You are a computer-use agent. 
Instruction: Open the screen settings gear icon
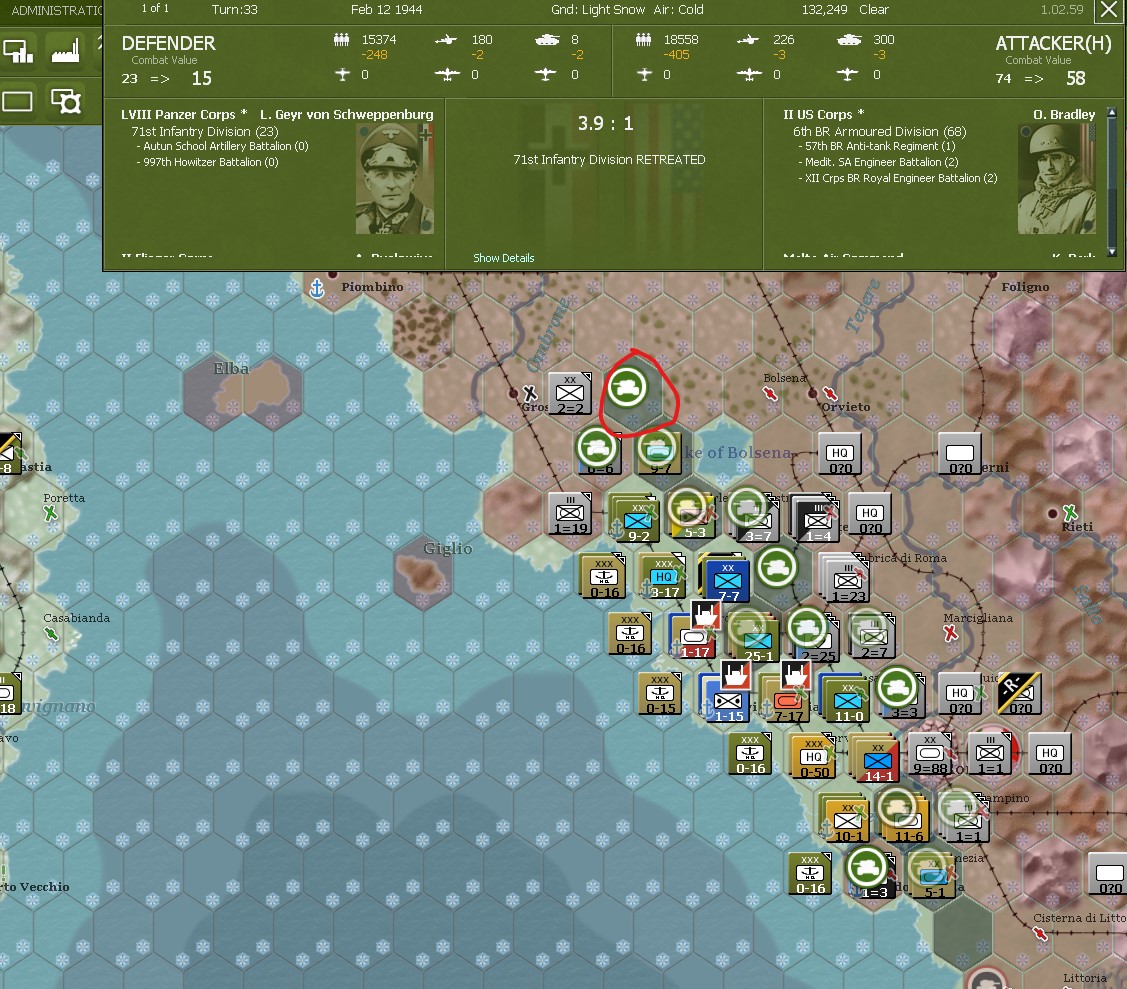tap(65, 101)
